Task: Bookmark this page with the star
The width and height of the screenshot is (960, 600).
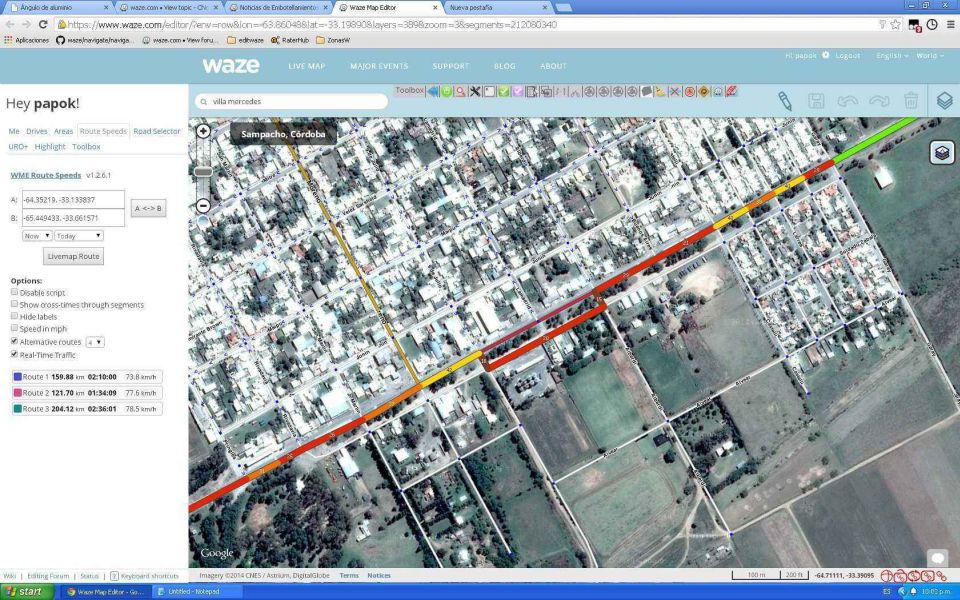Action: (896, 24)
